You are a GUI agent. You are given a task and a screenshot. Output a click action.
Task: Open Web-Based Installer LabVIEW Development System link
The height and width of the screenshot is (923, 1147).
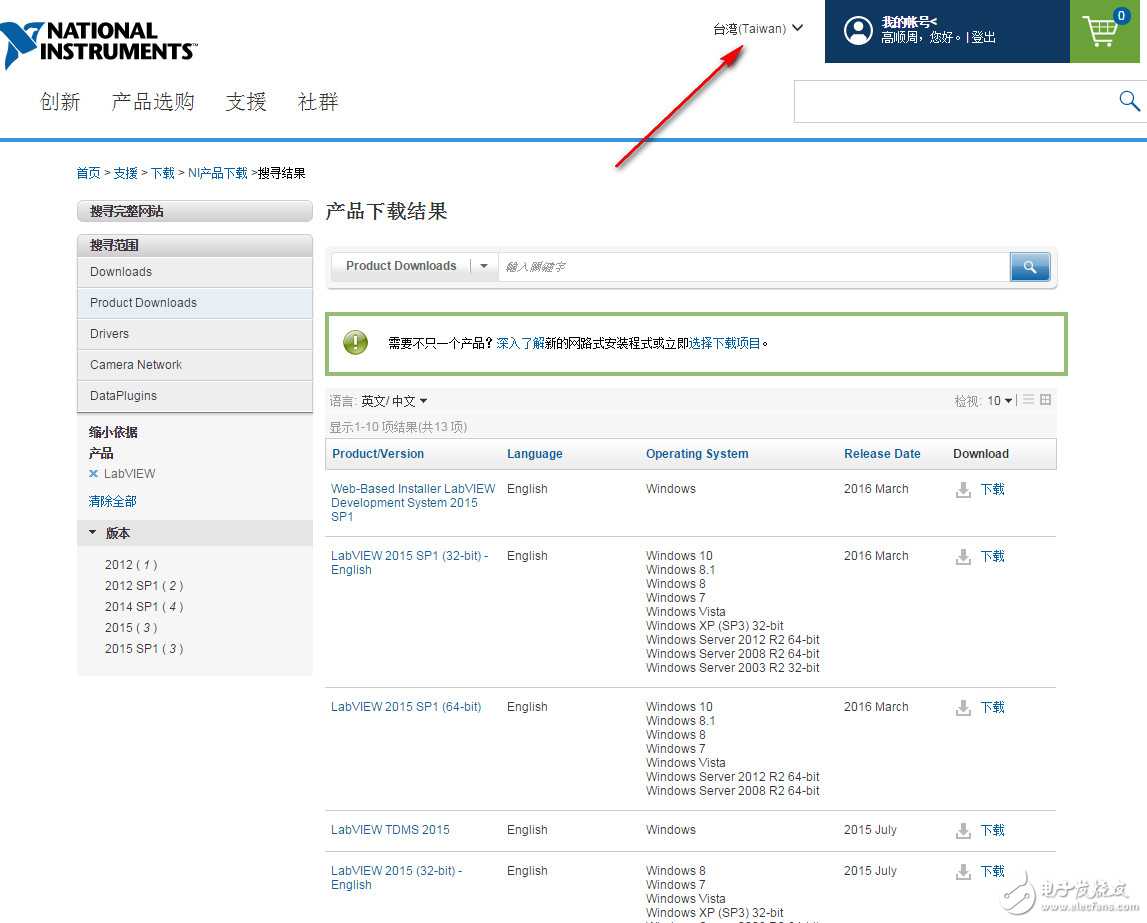[x=413, y=502]
